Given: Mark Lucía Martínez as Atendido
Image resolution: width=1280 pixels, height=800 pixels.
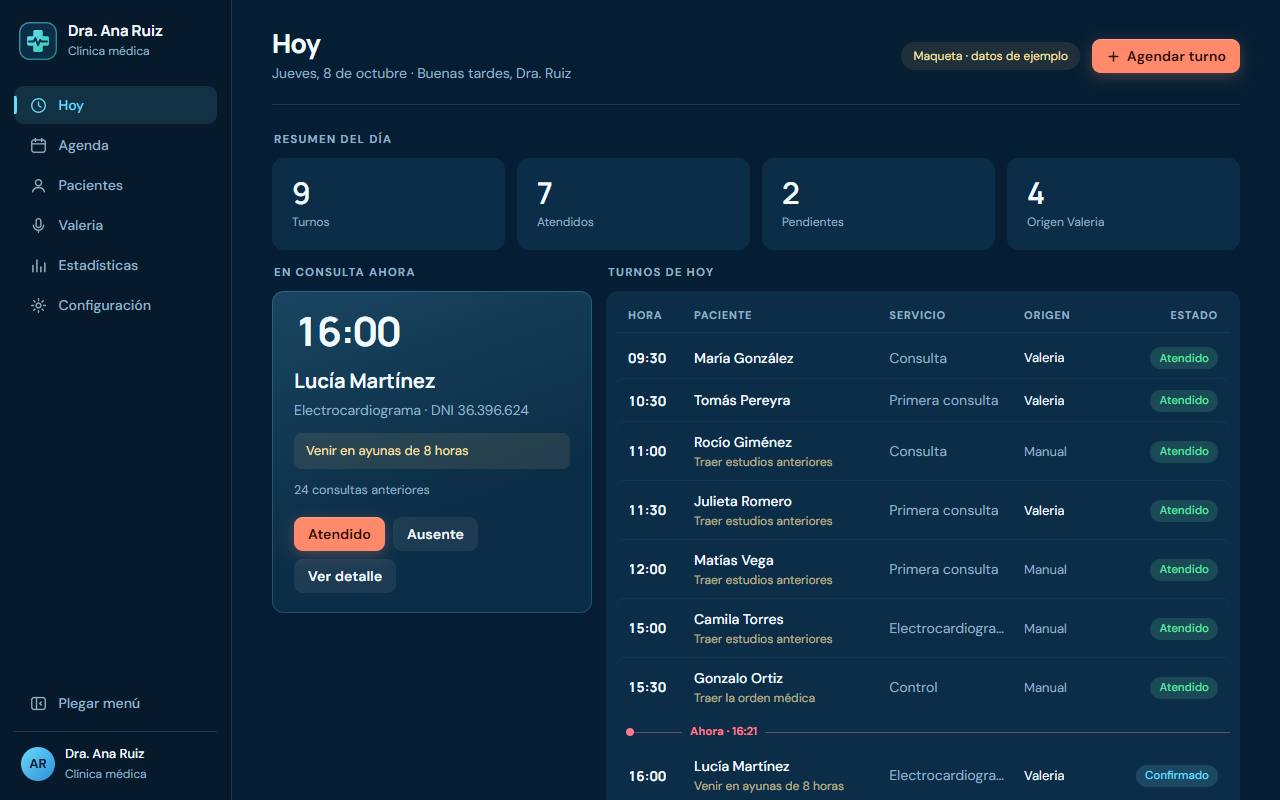Looking at the screenshot, I should tap(339, 534).
